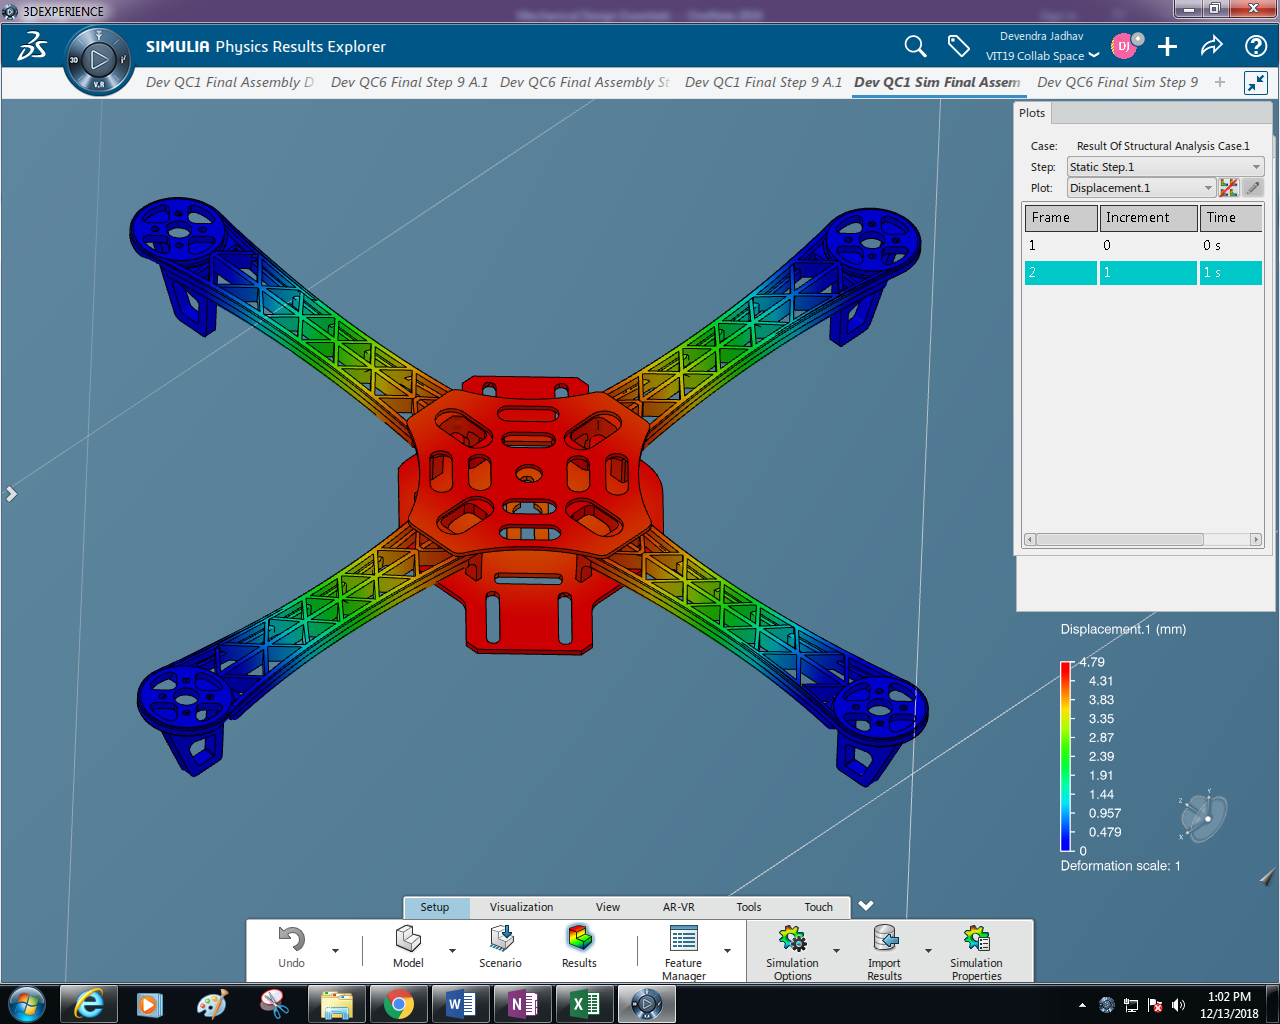This screenshot has width=1280, height=1024.
Task: Open the DJ user profile avatar
Action: [x=1126, y=46]
